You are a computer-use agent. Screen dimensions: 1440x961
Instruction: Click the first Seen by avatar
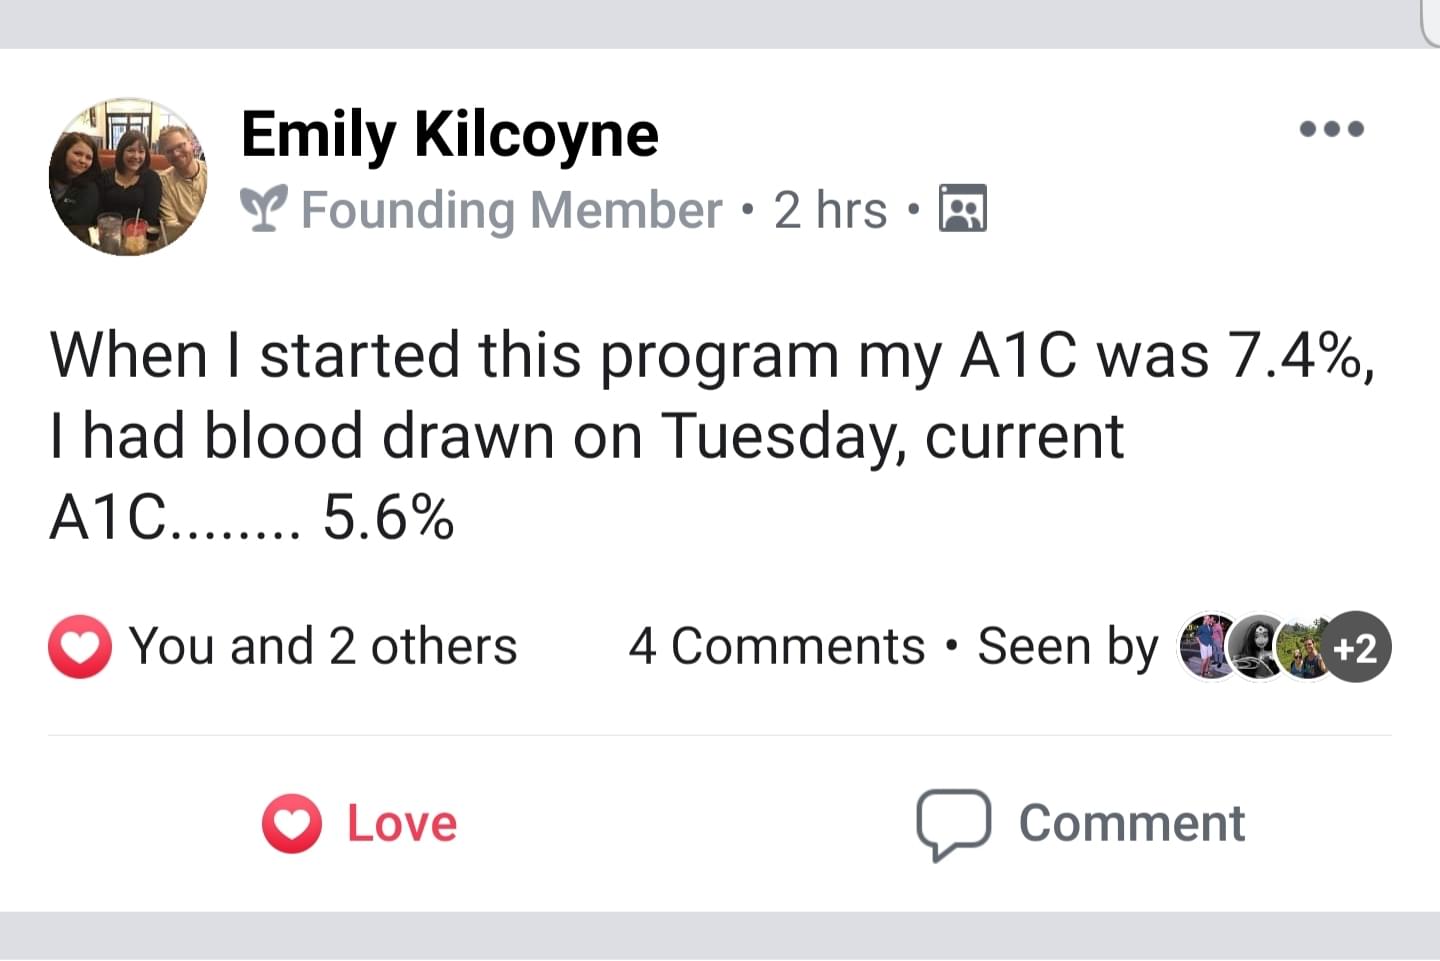click(x=1210, y=647)
